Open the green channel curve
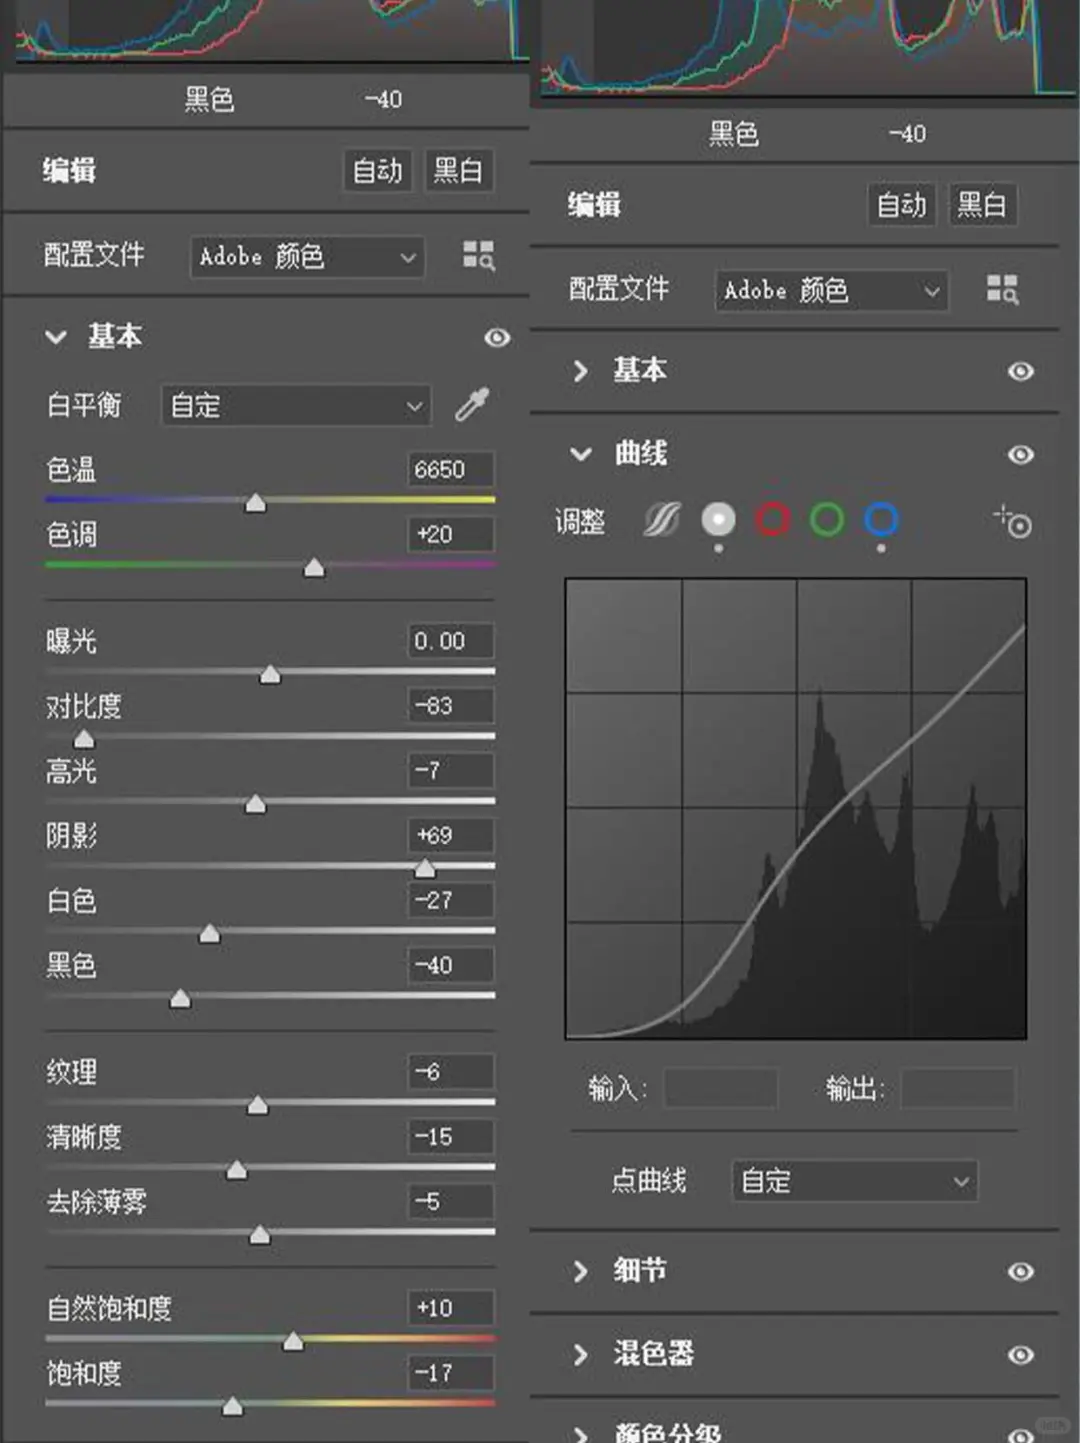1080x1443 pixels. 826,520
